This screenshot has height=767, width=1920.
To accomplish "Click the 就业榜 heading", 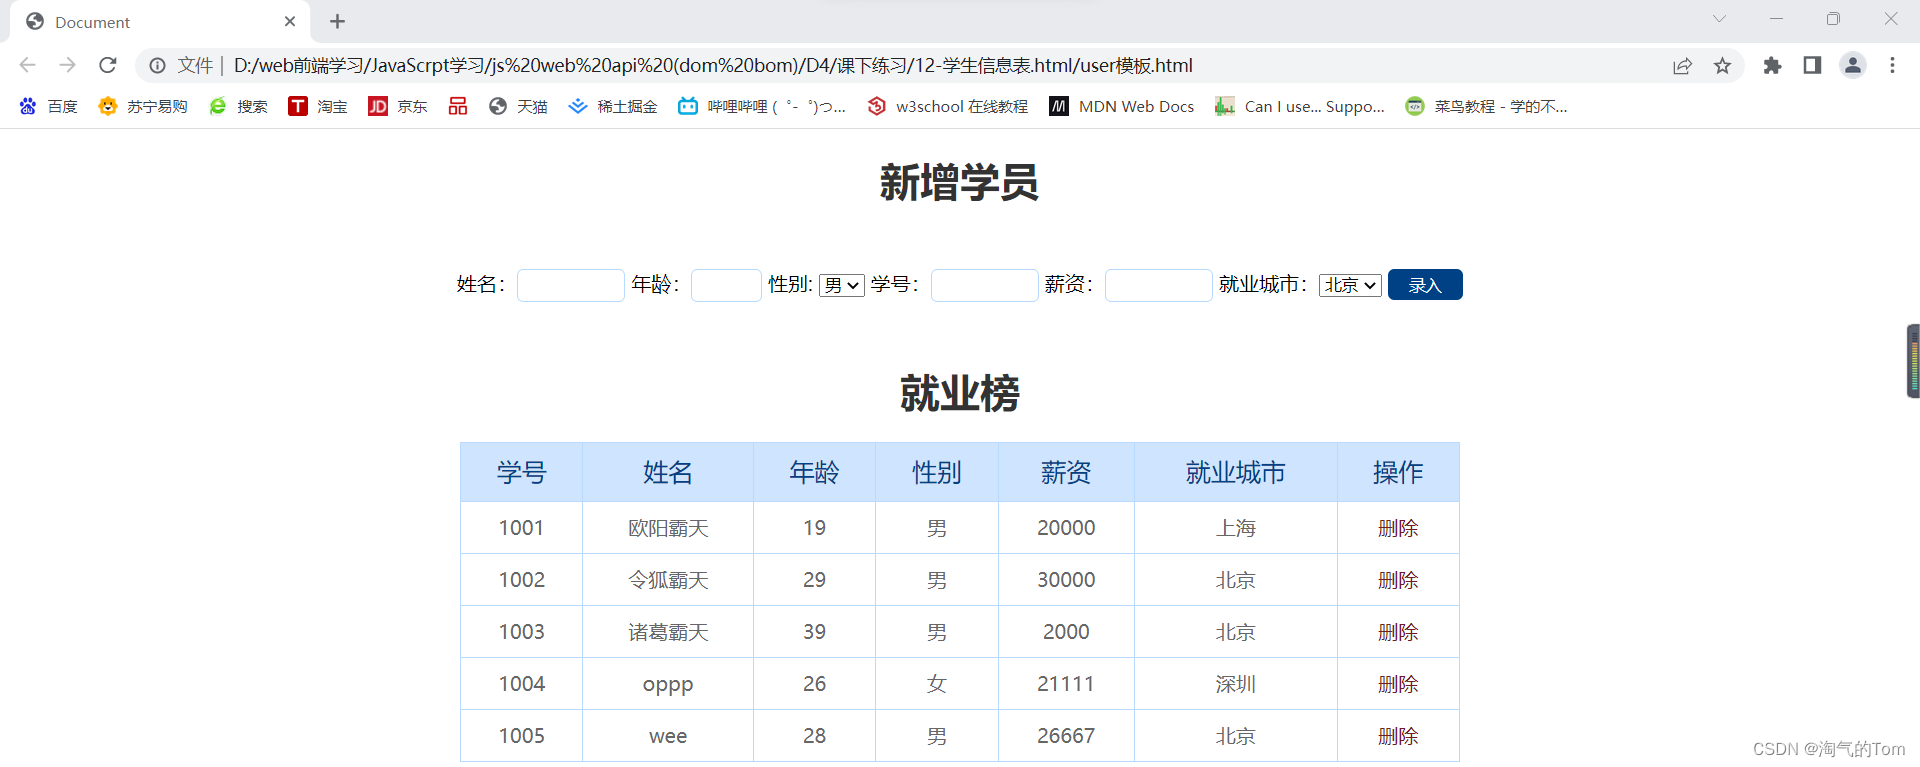I will pyautogui.click(x=959, y=393).
